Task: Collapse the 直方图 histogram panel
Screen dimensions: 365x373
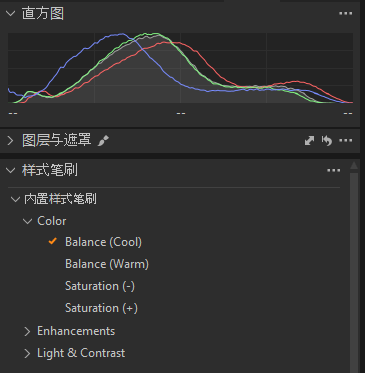Action: pyautogui.click(x=11, y=14)
